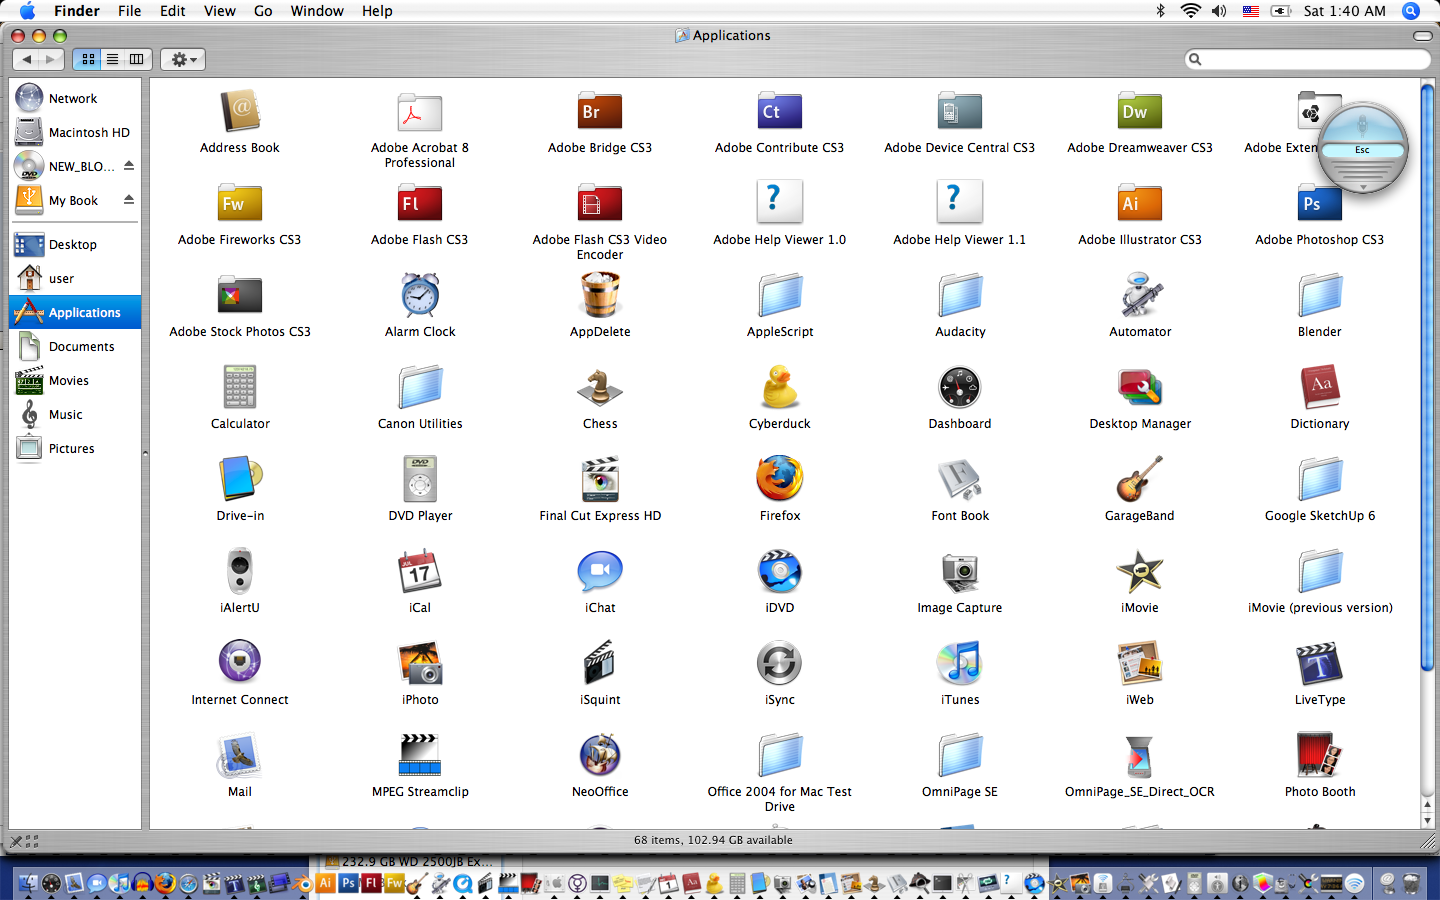Image resolution: width=1440 pixels, height=900 pixels.
Task: Open the Calculator app icon
Action: pyautogui.click(x=240, y=388)
